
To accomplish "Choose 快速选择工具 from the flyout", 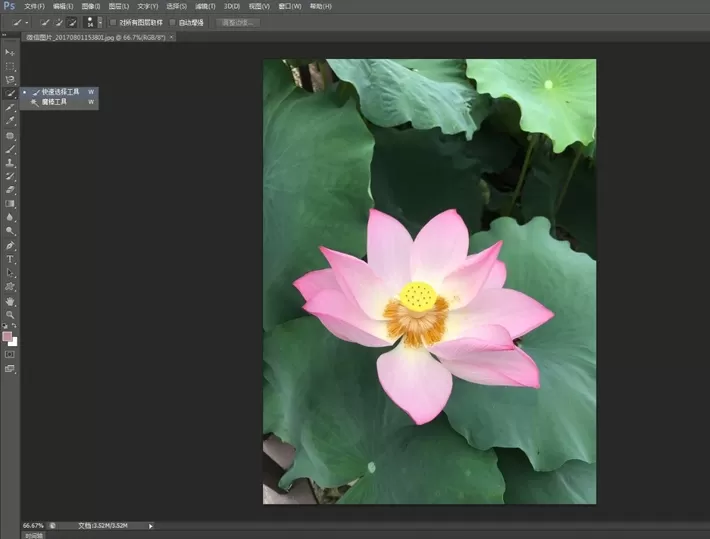I will [x=59, y=92].
